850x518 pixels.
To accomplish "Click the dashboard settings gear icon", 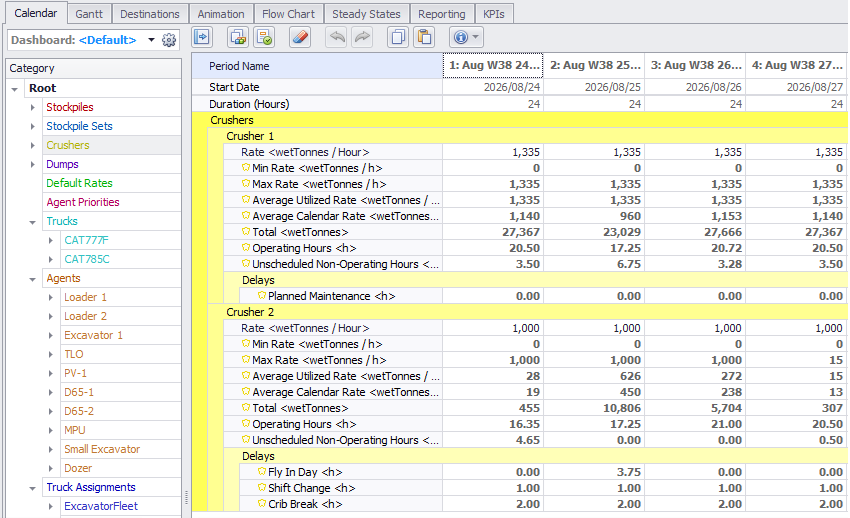I will (169, 40).
